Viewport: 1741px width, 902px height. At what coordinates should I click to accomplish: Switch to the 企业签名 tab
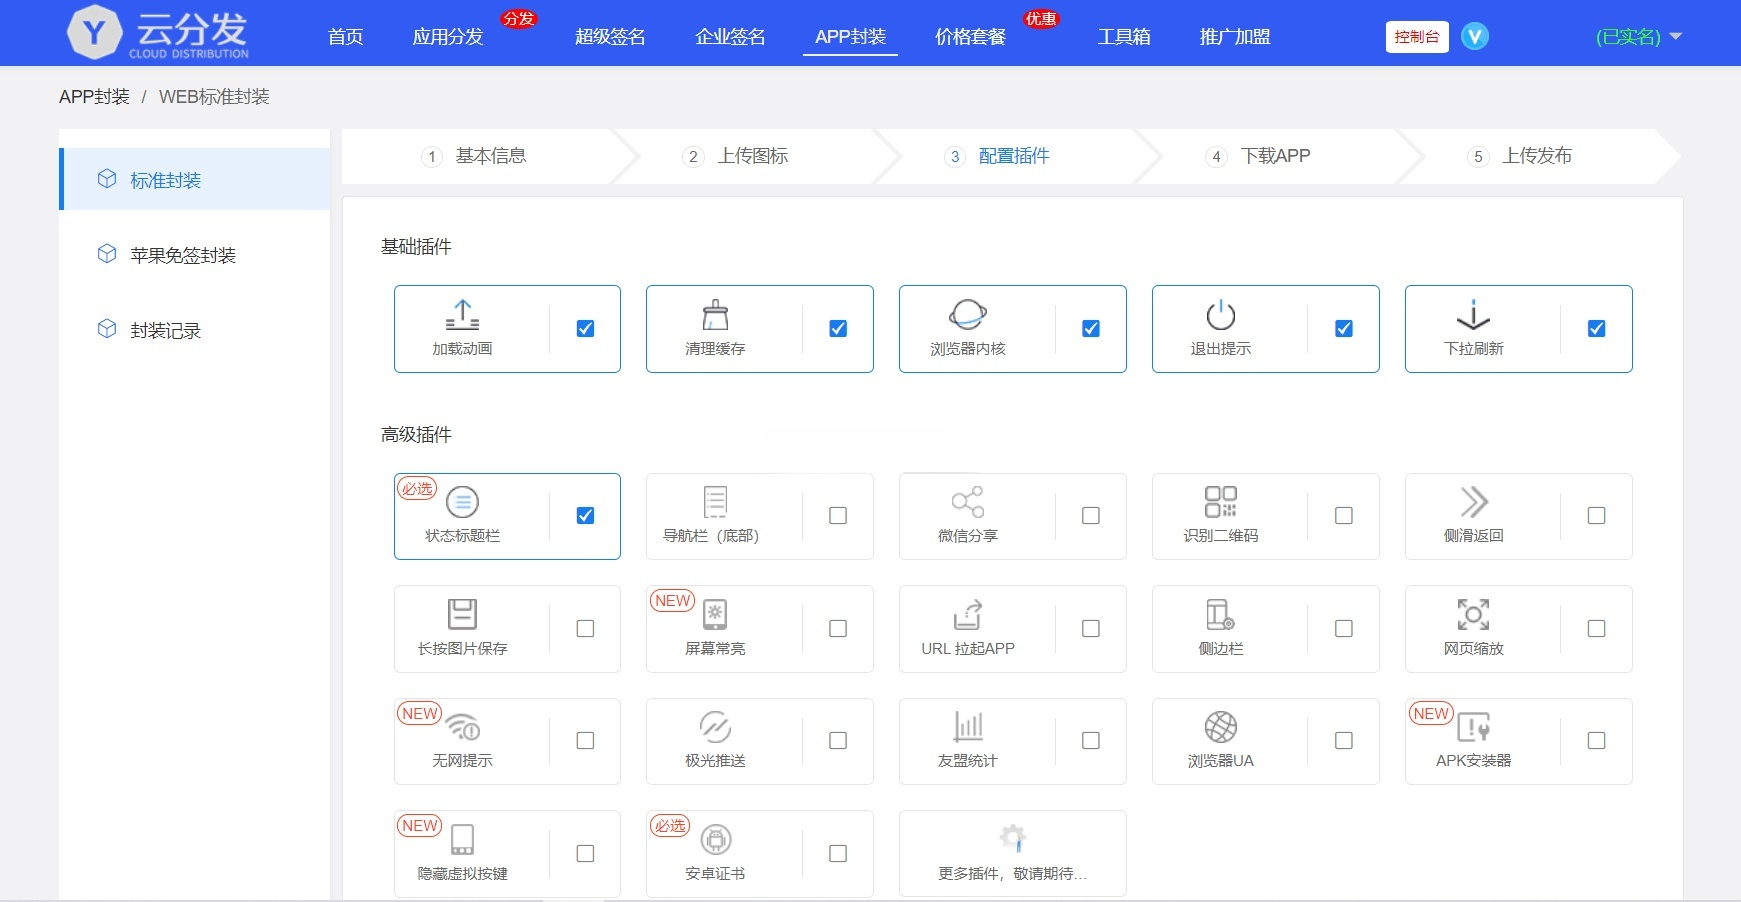click(x=729, y=36)
